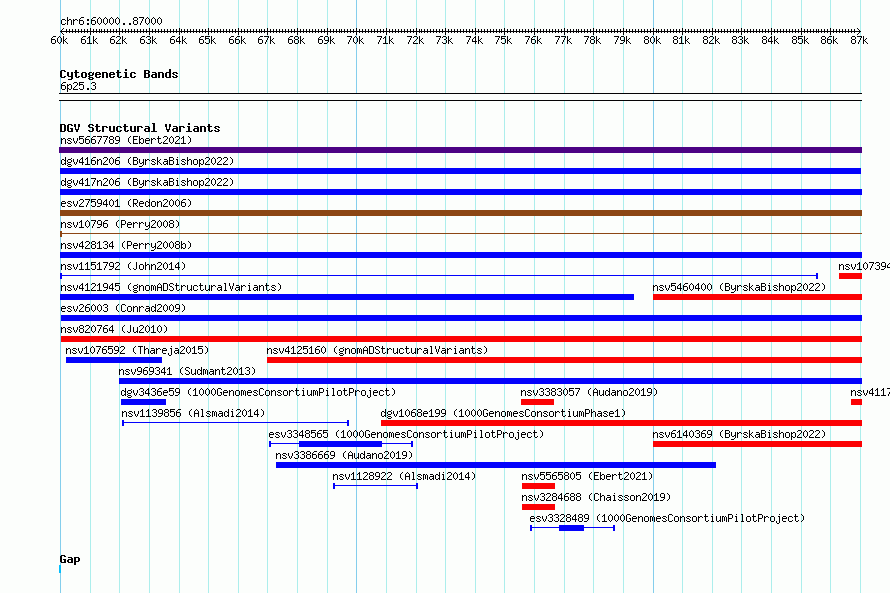Select the nsv1139856 (Alsmadi2014) variant label
Viewport: 890px width, 593px height.
pos(193,413)
